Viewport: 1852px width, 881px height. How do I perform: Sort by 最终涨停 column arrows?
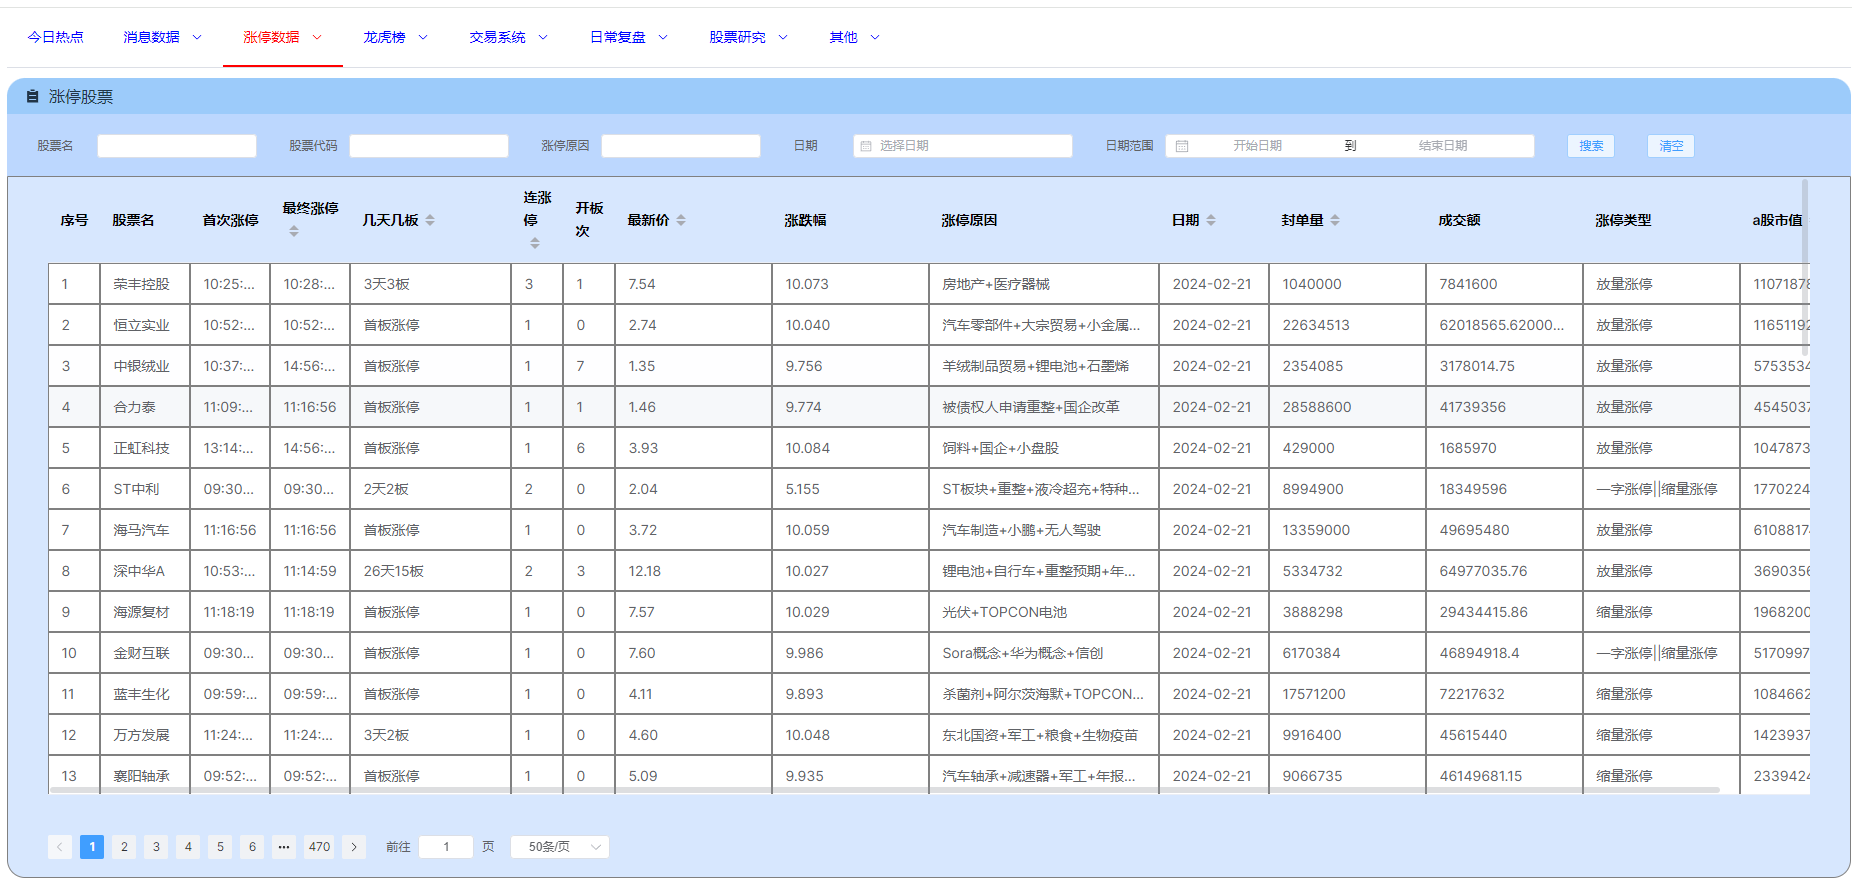[294, 231]
